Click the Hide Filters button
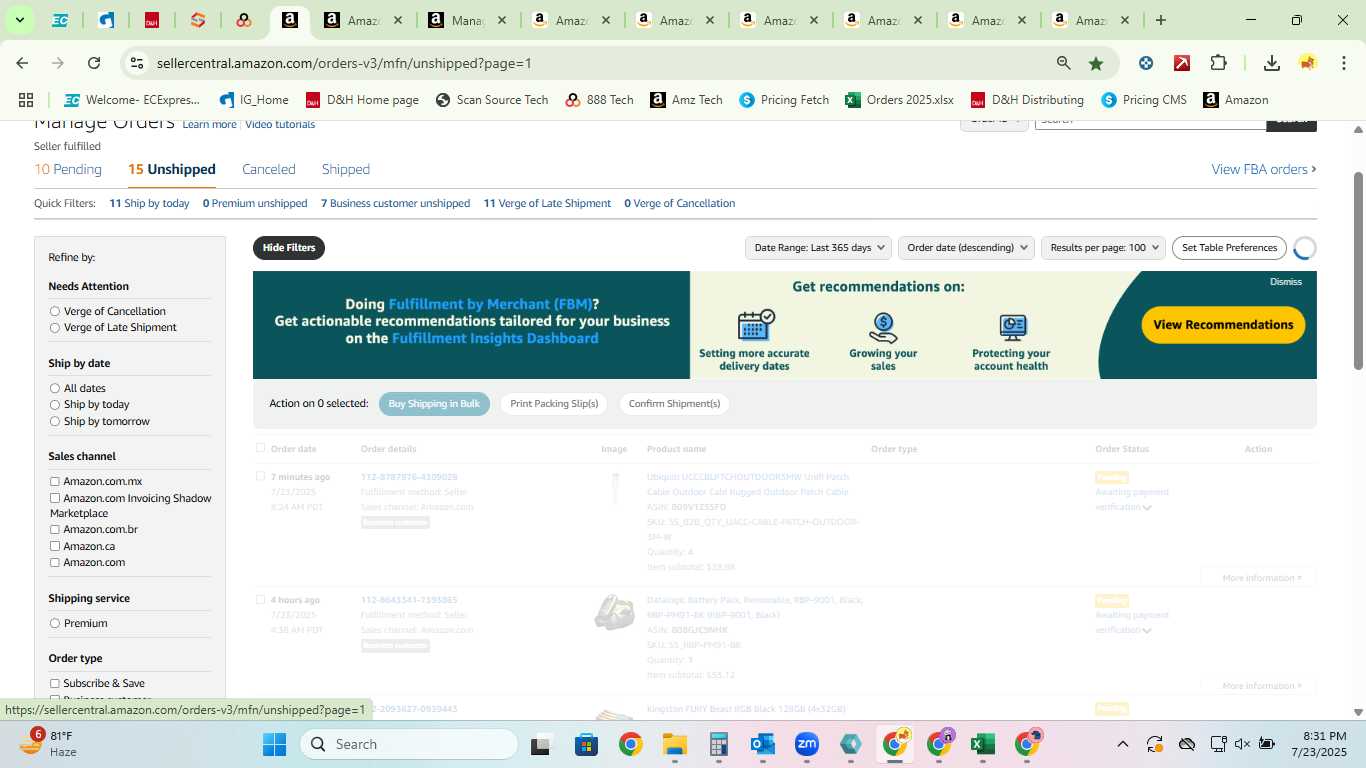This screenshot has width=1366, height=768. pos(289,247)
